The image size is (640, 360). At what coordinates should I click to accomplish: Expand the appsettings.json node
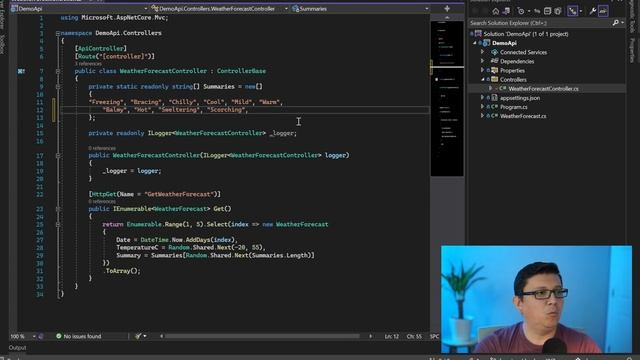tap(482, 98)
